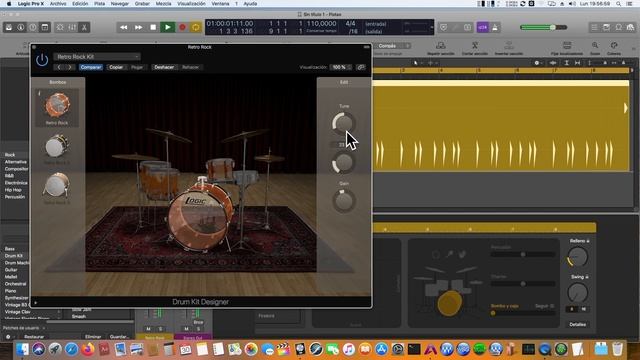This screenshot has height=360, width=640.
Task: Click the kick drum on the kit
Action: click(200, 216)
